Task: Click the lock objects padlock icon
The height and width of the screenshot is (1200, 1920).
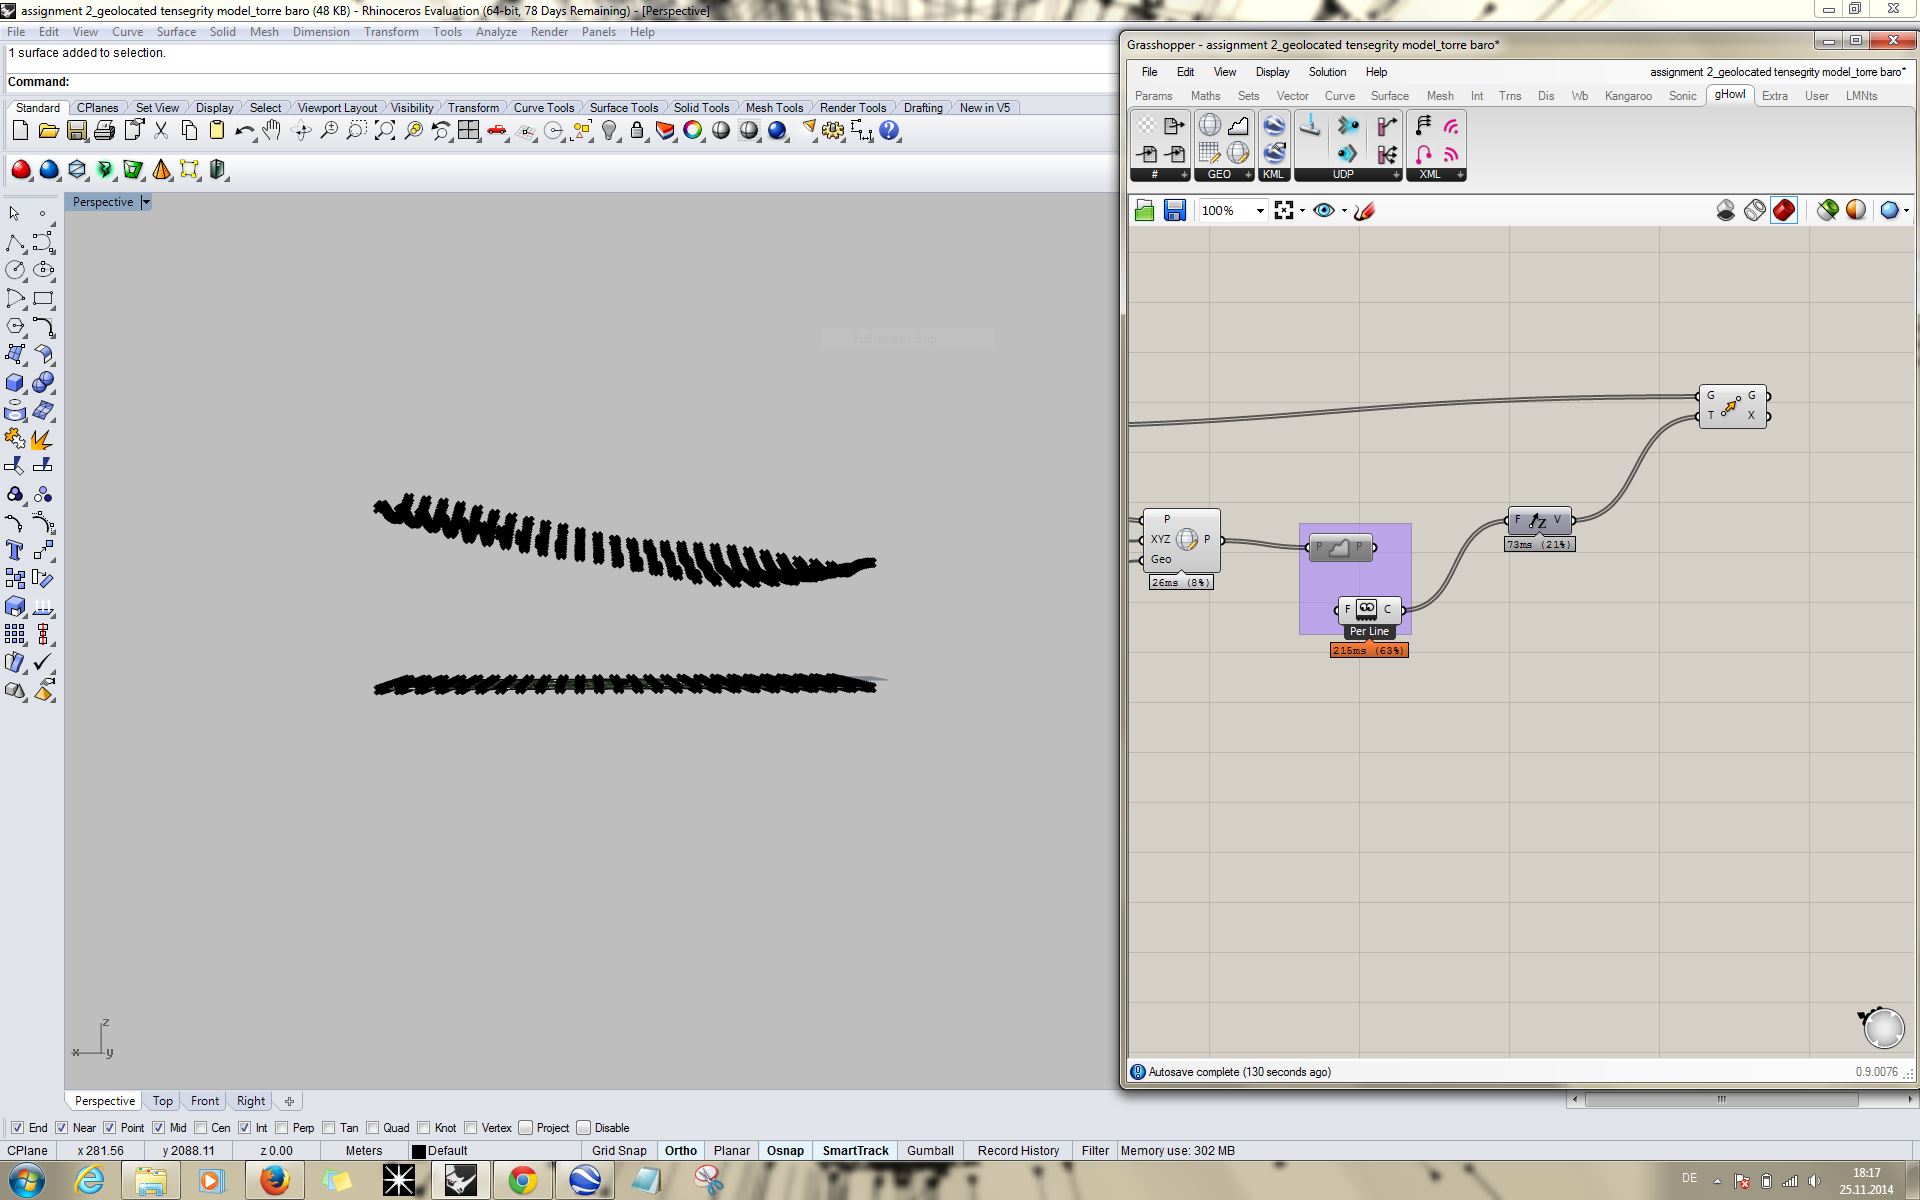Action: click(x=637, y=131)
